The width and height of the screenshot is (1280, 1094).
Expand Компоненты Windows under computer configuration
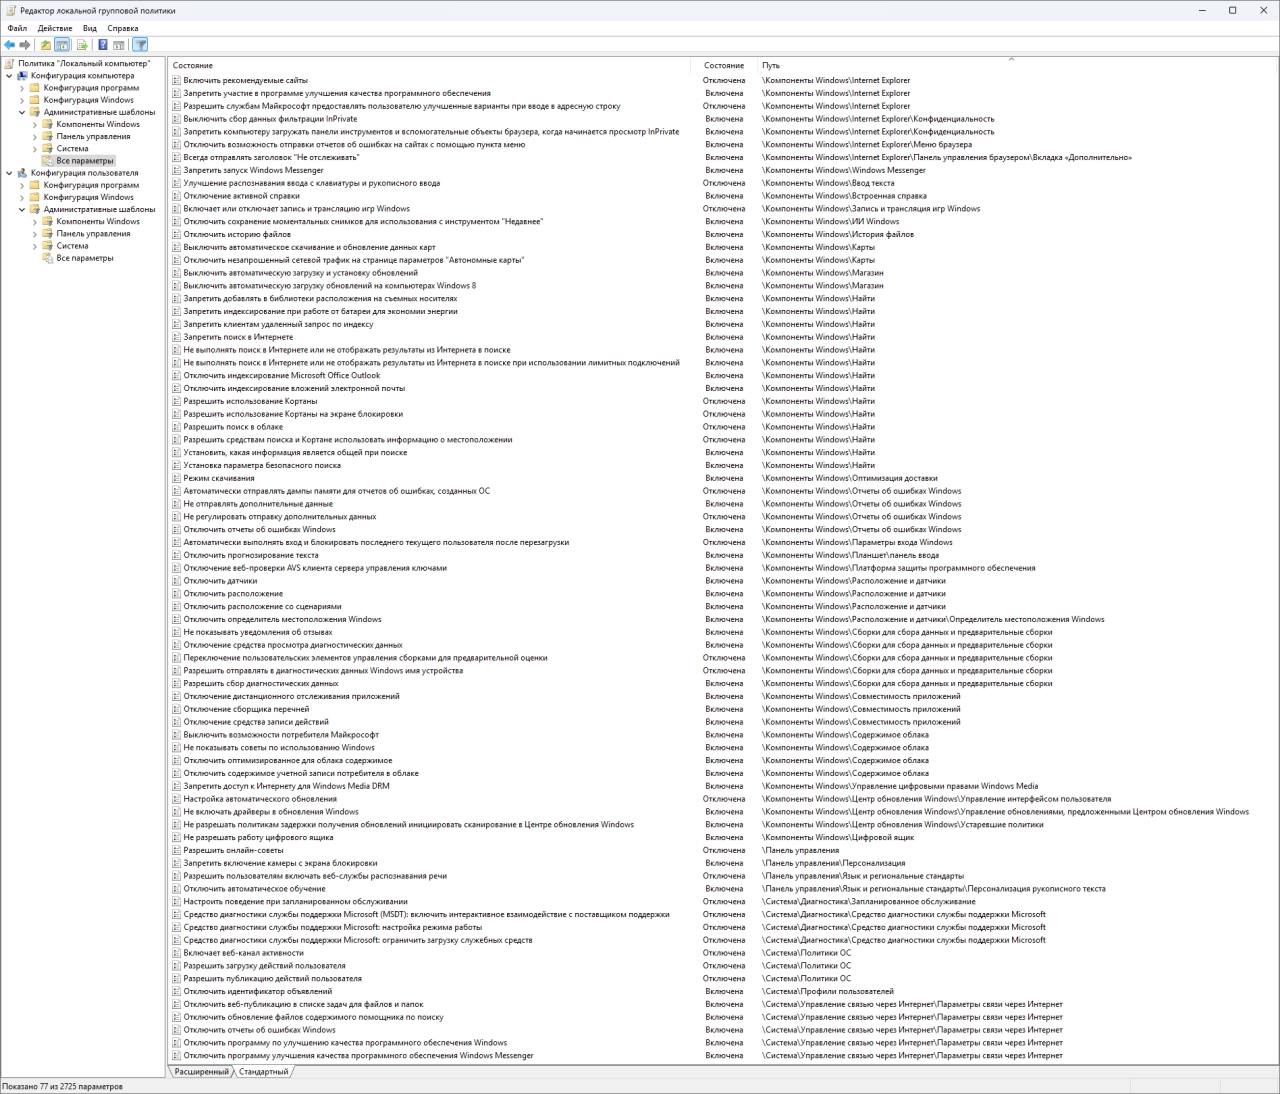click(x=35, y=124)
